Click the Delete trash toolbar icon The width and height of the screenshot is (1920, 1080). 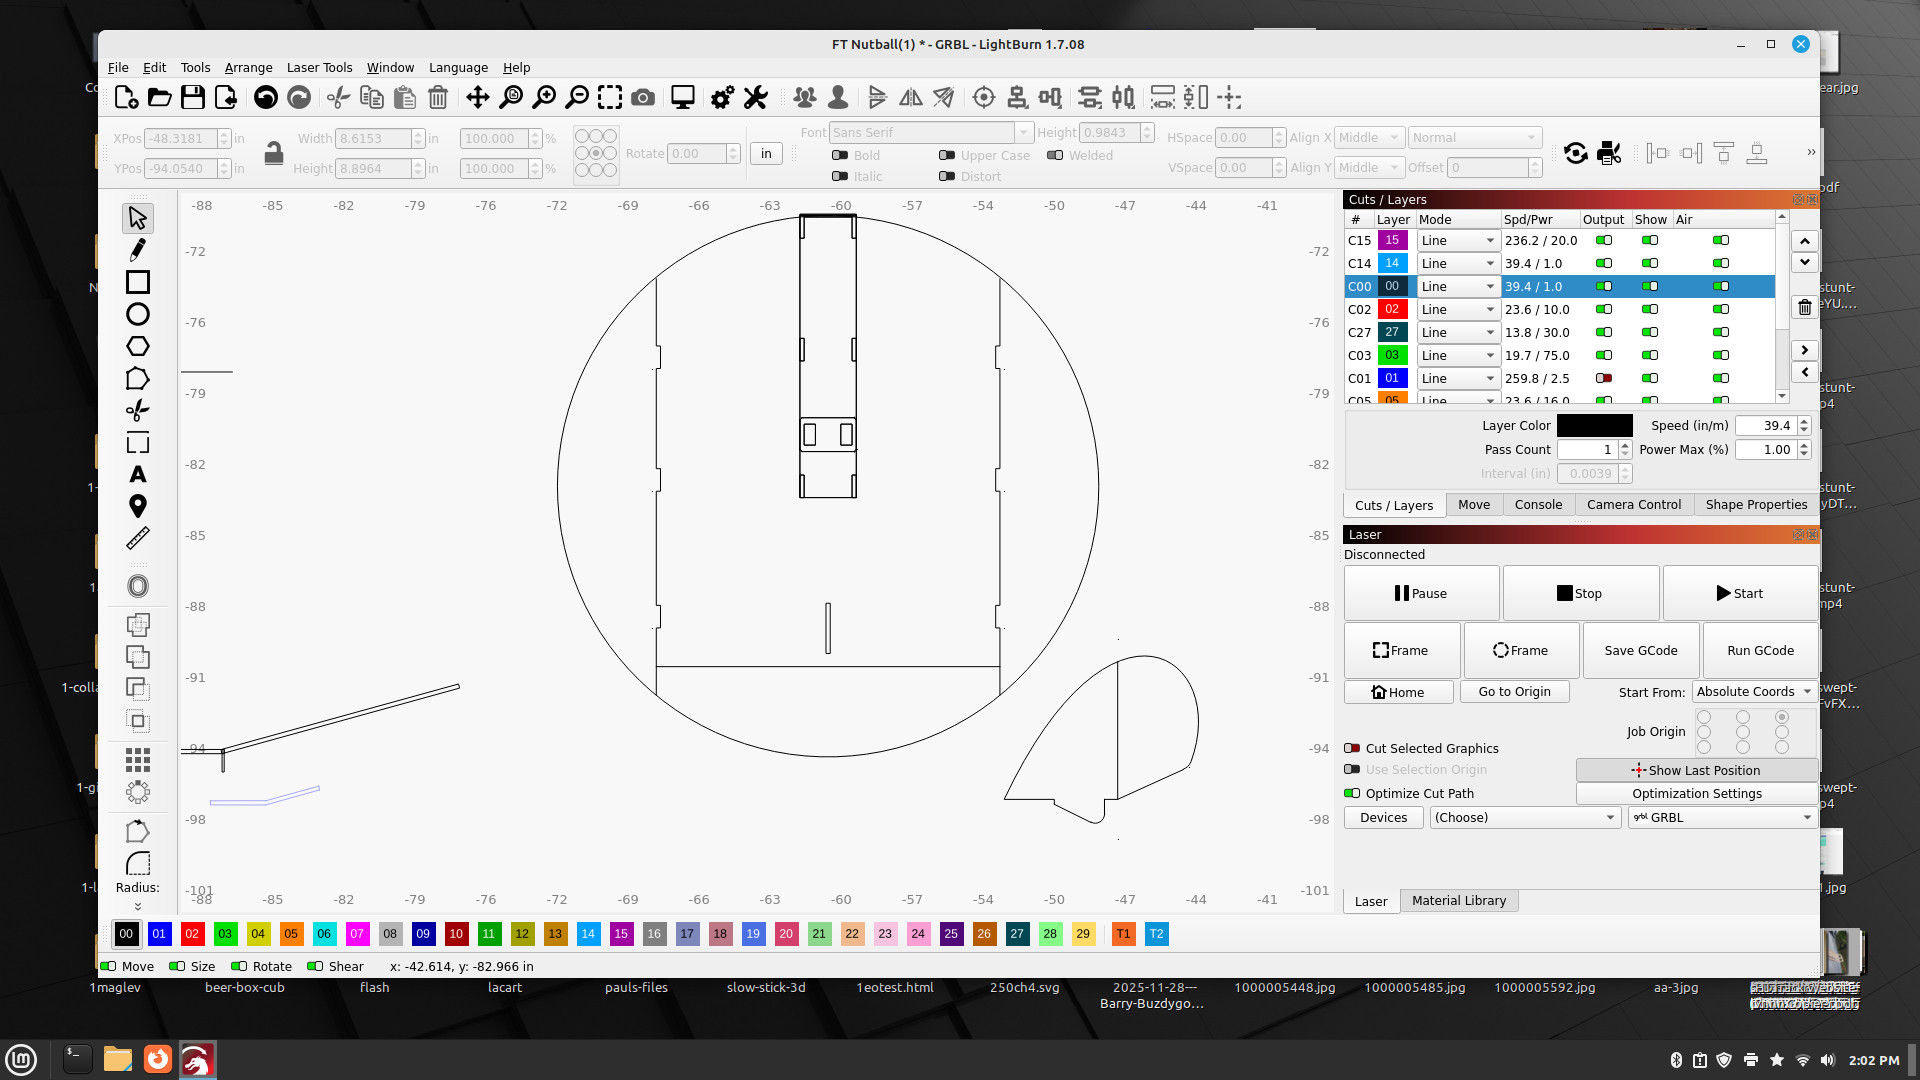(x=438, y=97)
